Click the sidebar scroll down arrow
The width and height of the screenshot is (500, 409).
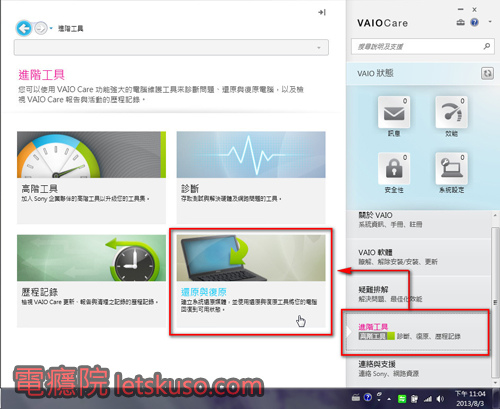click(495, 383)
